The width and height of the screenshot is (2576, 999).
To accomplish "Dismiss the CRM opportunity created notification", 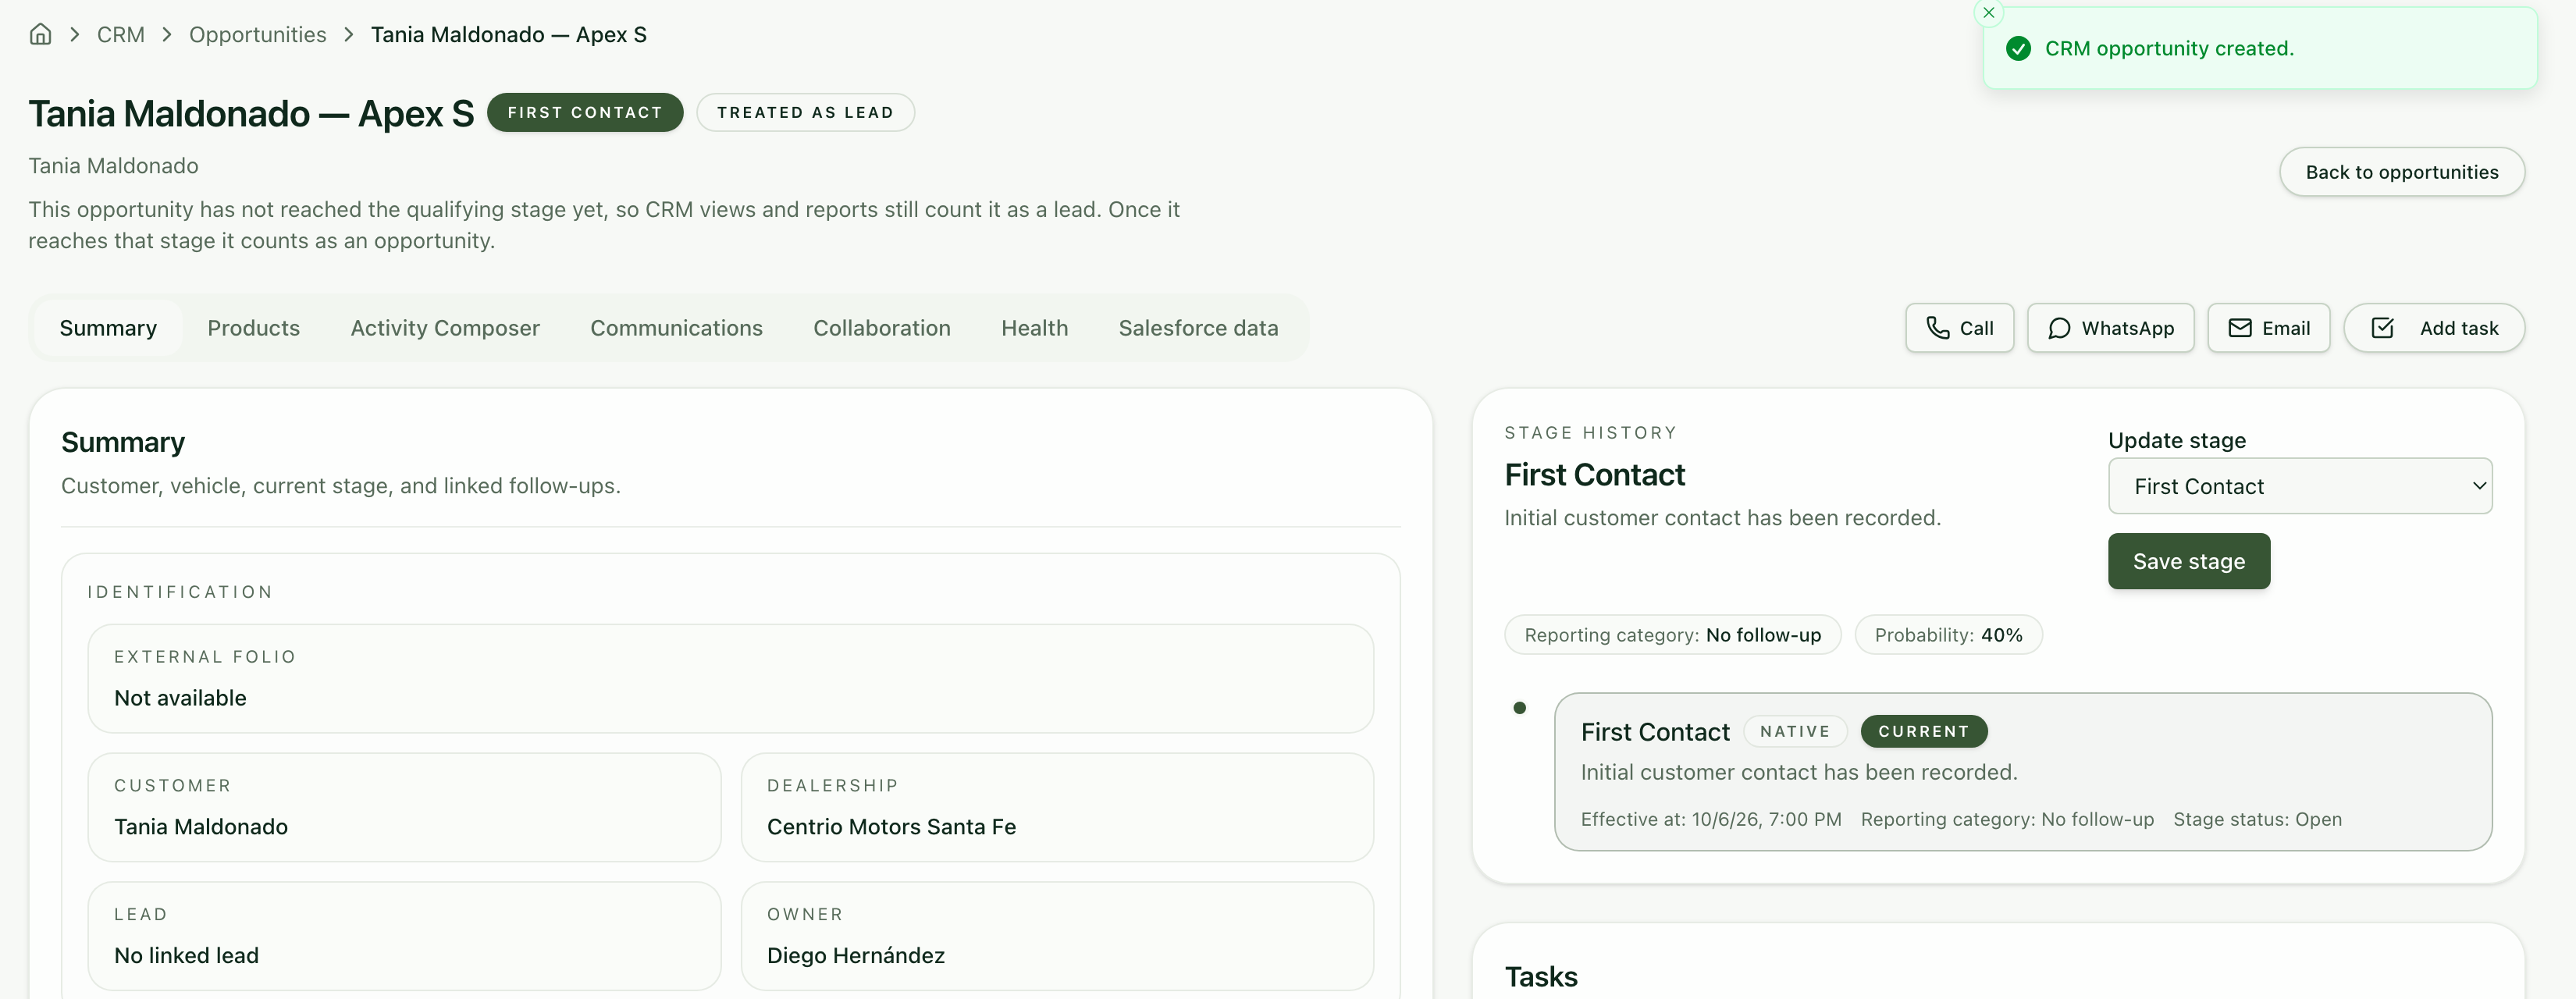I will coord(1988,13).
